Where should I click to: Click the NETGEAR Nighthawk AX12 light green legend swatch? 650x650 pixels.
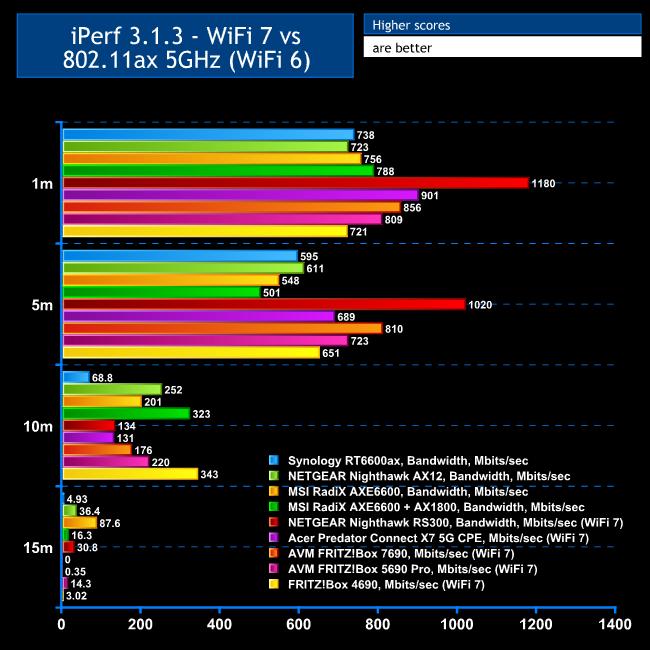274,475
